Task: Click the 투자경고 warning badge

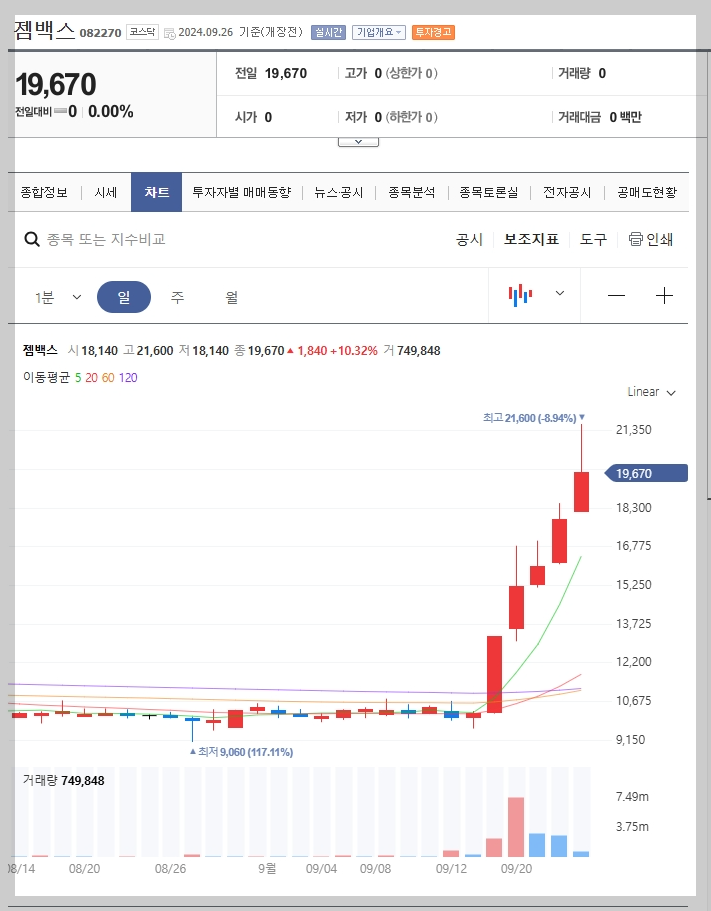Action: click(432, 31)
